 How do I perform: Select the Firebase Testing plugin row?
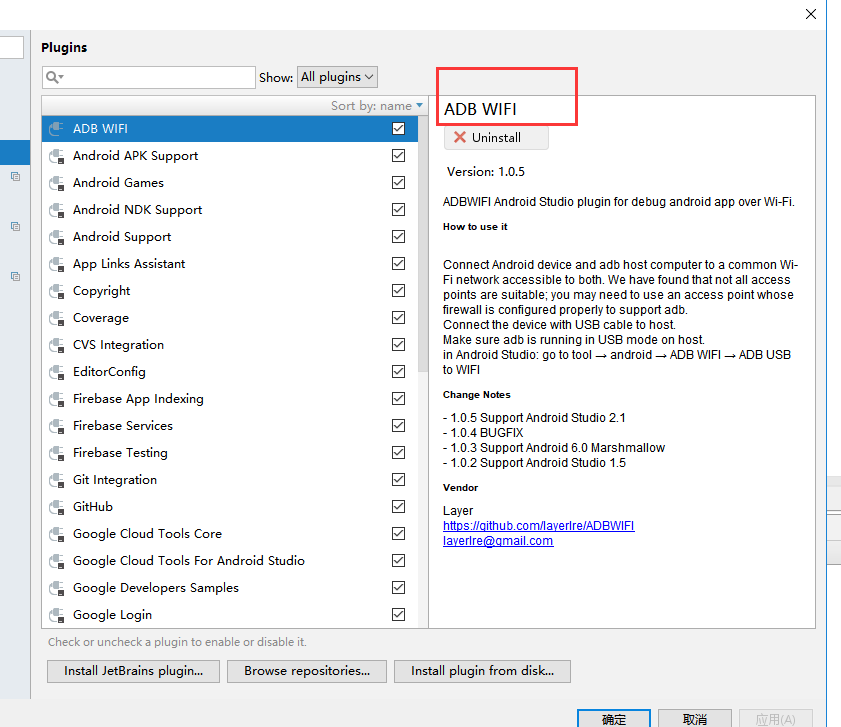(x=230, y=453)
